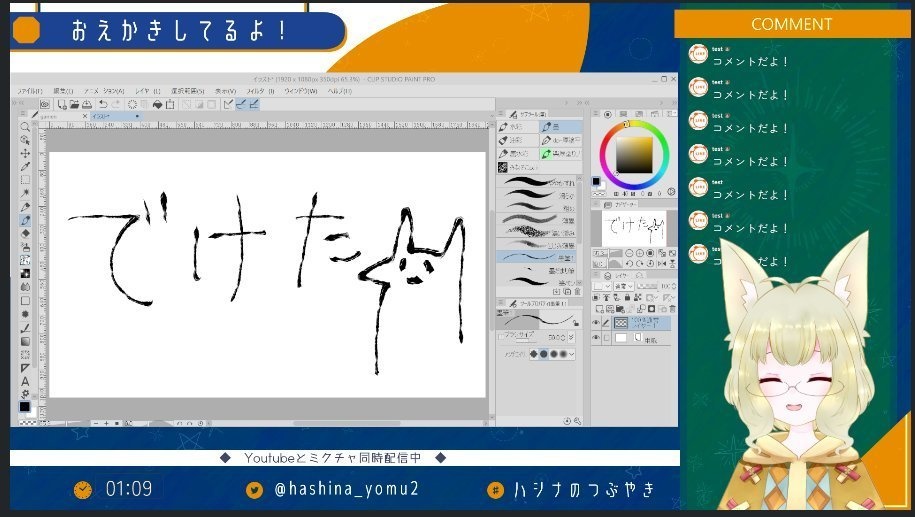Image resolution: width=915 pixels, height=517 pixels.
Task: Click the New document icon in command bar
Action: (62, 104)
